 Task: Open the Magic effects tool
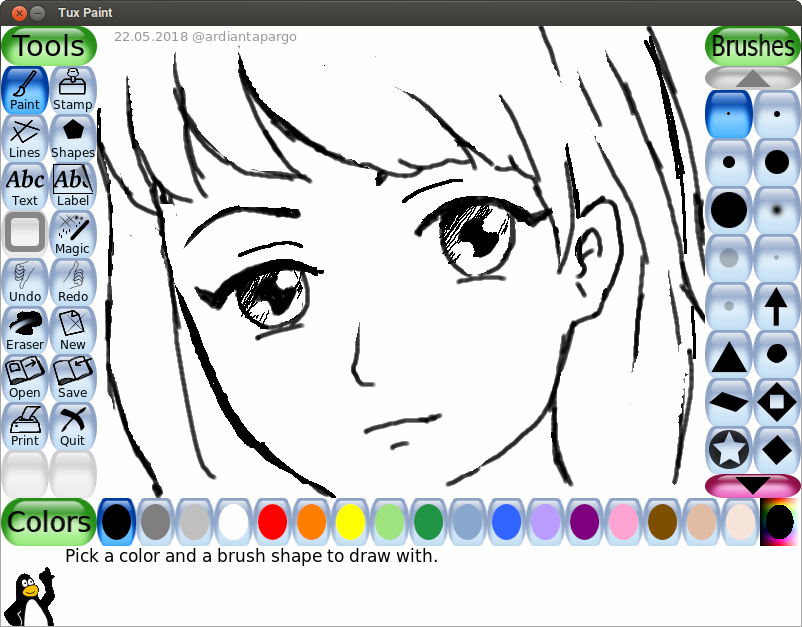[72, 233]
